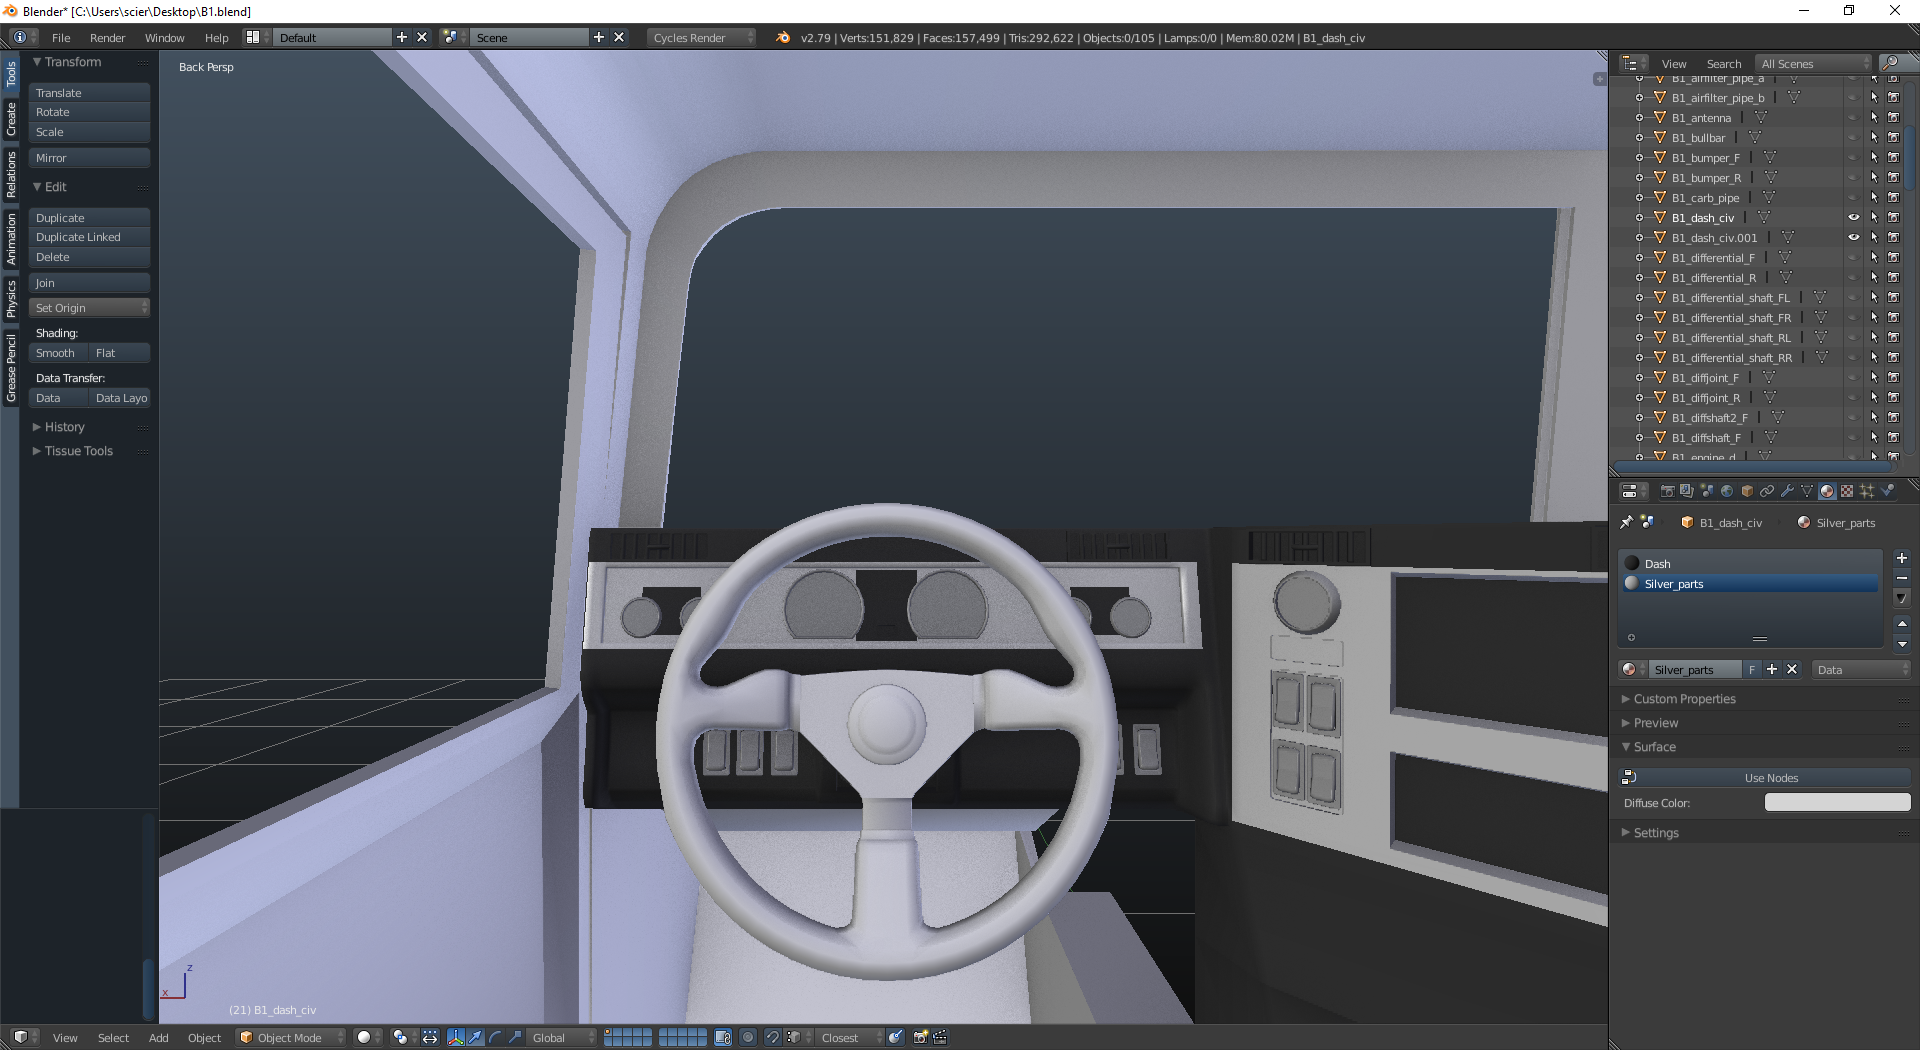The height and width of the screenshot is (1050, 1920).
Task: Click the Use Nodes button
Action: 1765,777
